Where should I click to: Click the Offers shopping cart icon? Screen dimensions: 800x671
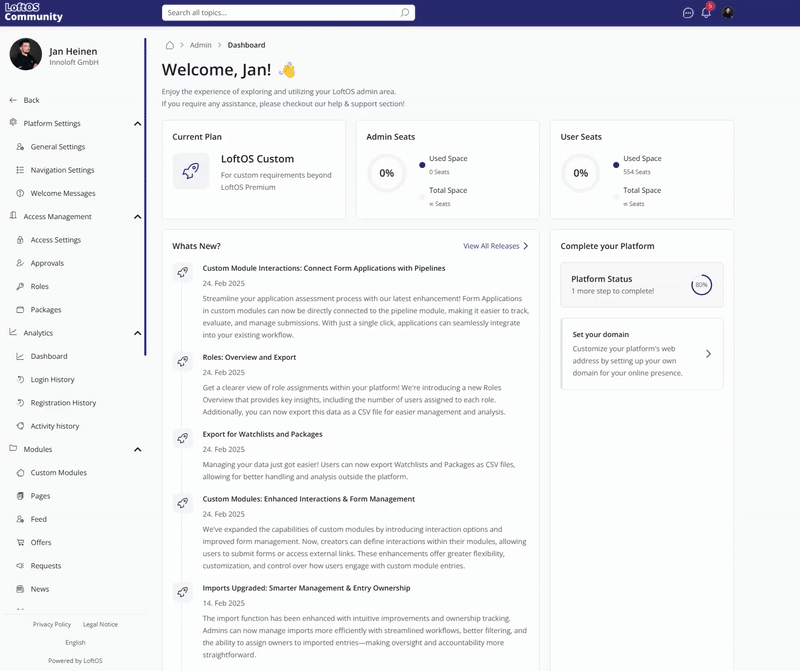[x=20, y=543]
